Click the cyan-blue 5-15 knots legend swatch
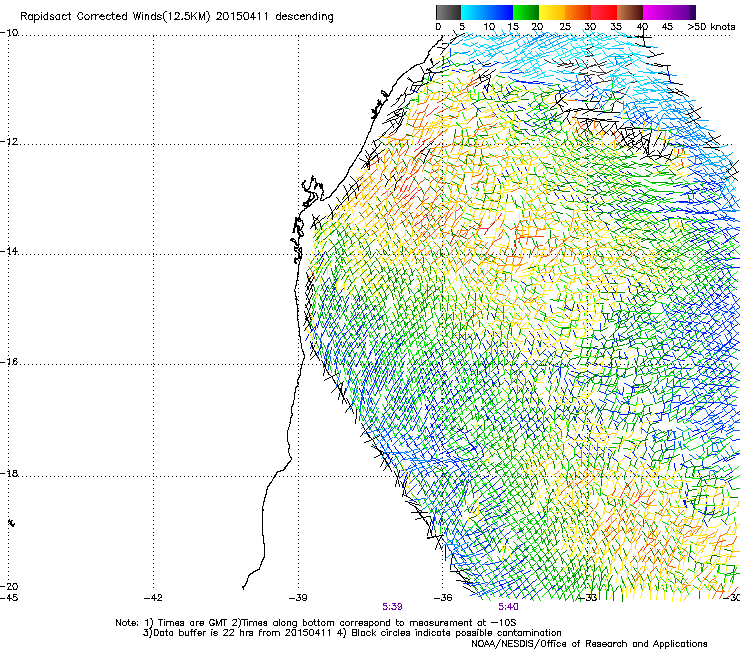 [487, 12]
